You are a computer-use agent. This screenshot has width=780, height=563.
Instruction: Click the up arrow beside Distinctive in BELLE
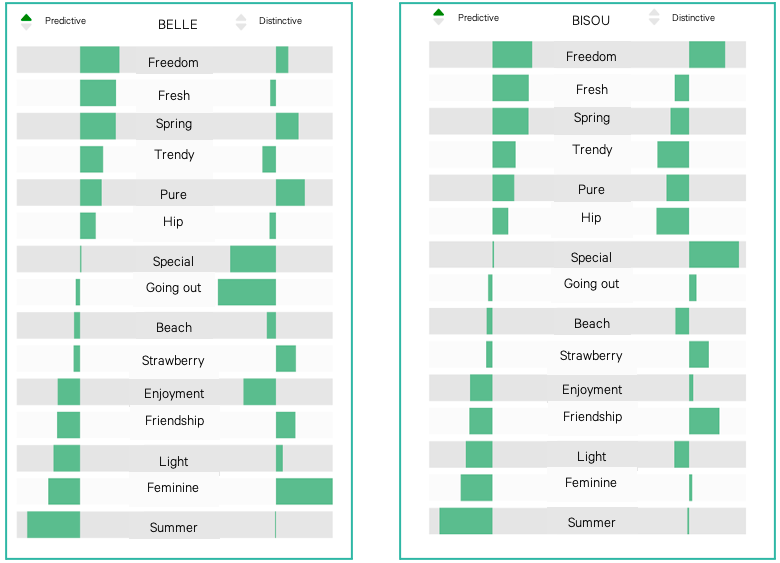point(241,16)
